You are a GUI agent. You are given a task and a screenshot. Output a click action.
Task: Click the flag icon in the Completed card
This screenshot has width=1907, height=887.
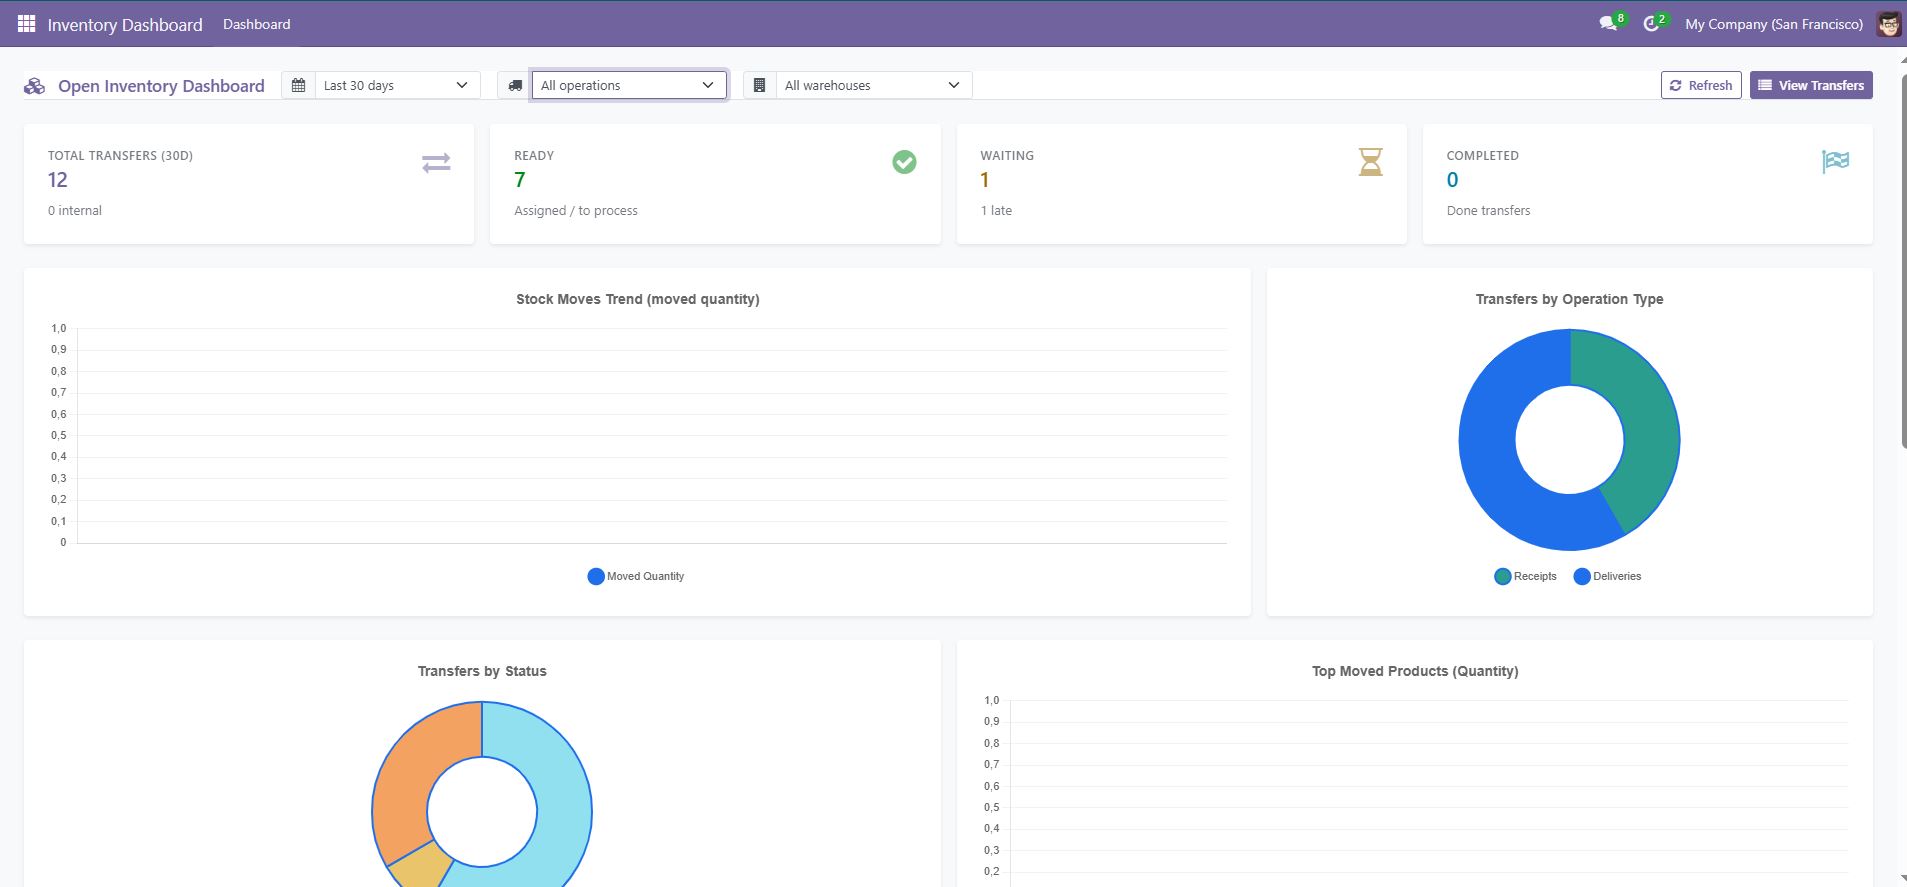click(x=1836, y=161)
